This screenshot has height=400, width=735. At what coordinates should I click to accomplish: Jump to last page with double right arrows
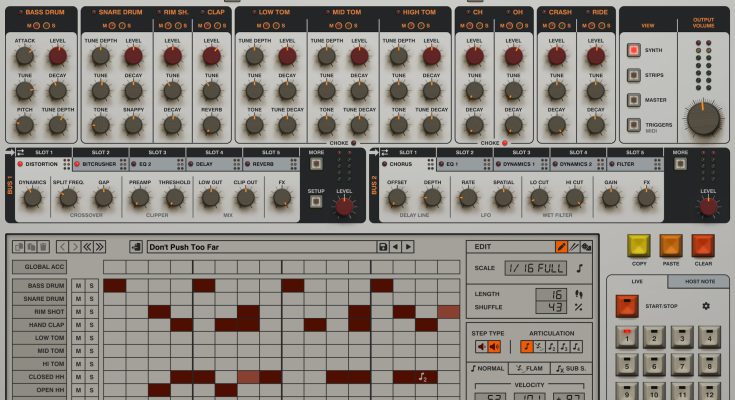pos(102,246)
